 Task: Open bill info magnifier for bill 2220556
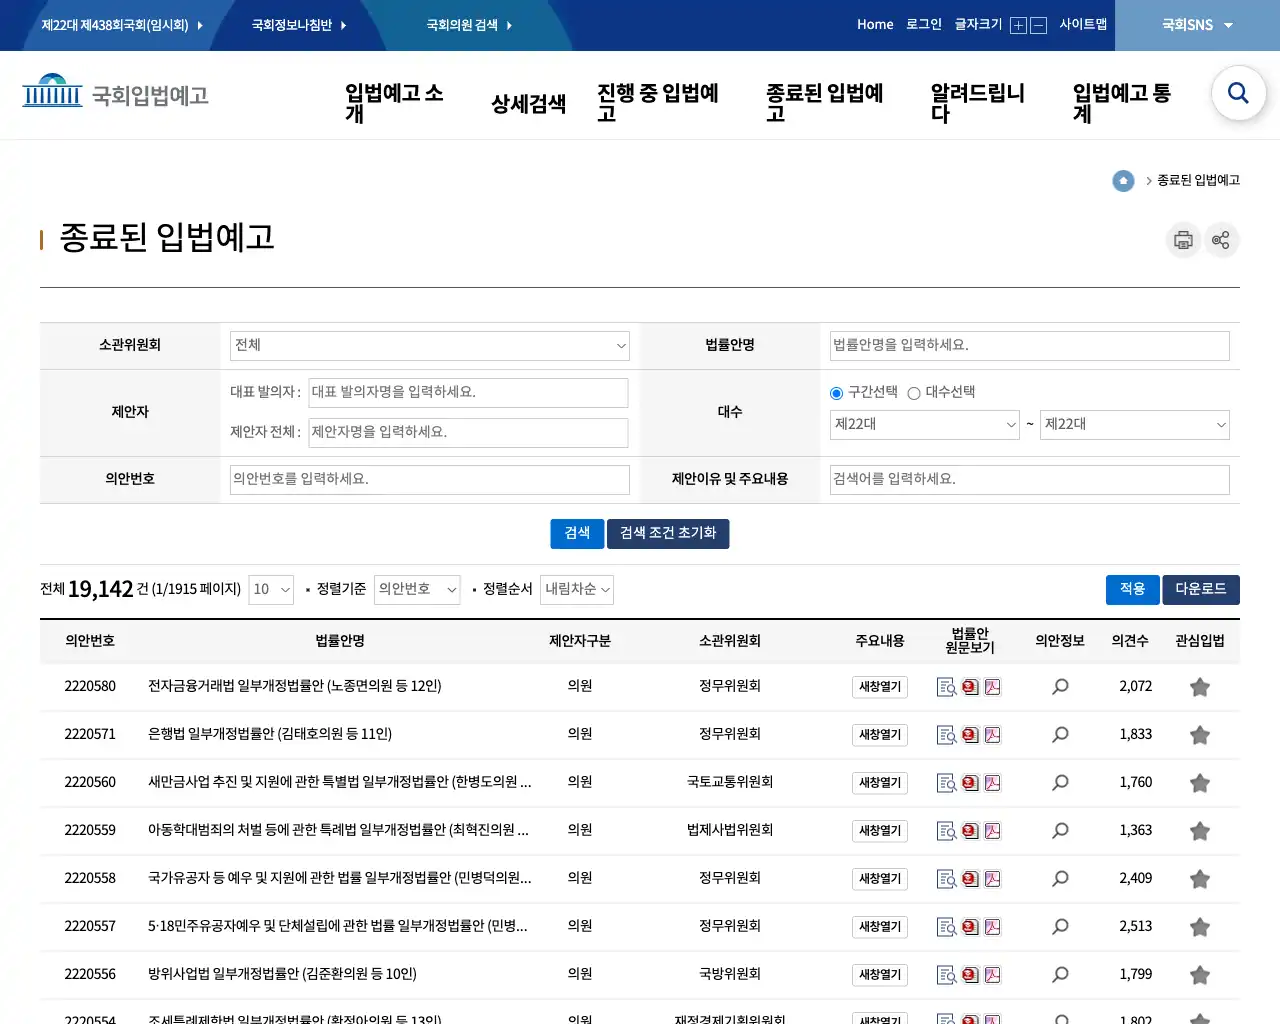(x=1060, y=975)
